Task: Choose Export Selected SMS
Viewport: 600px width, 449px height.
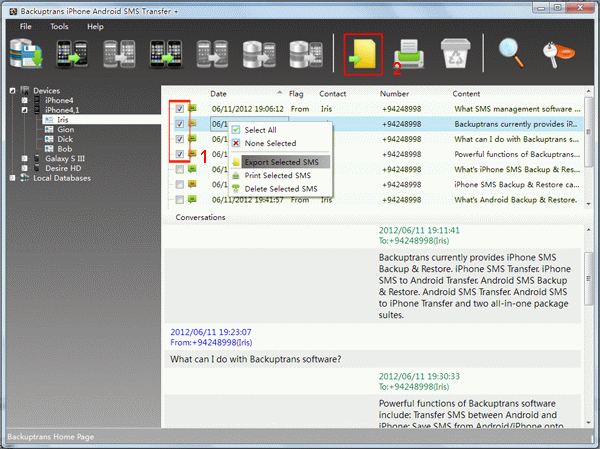Action: [x=280, y=162]
